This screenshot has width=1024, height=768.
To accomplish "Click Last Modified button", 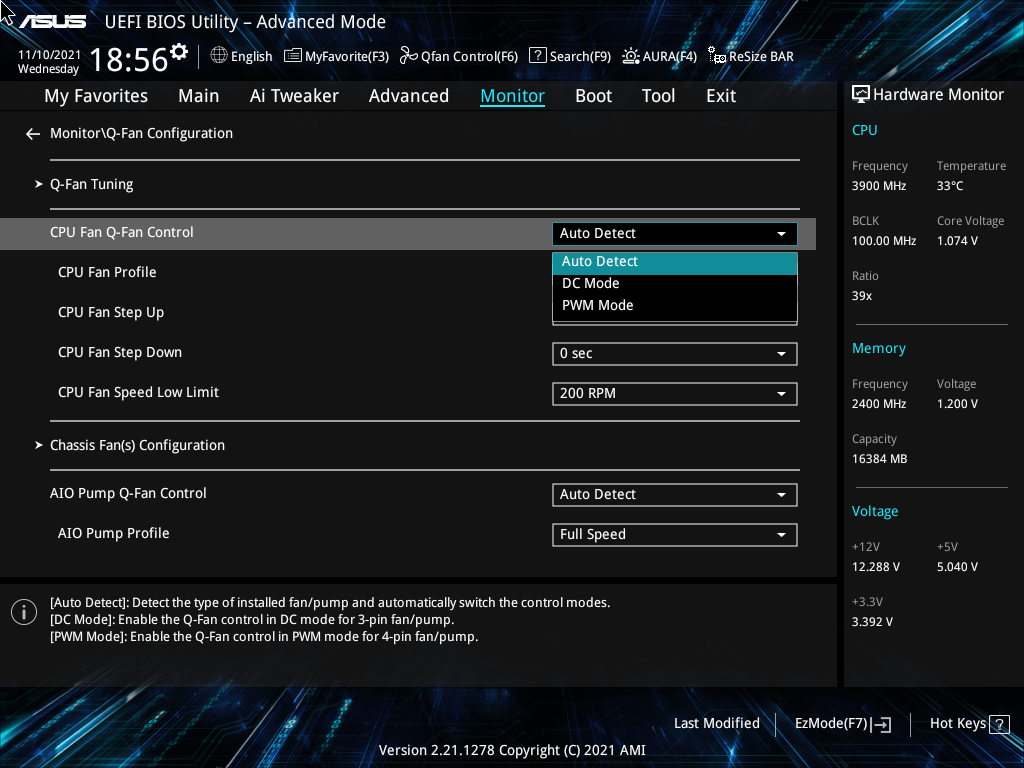I will click(716, 724).
